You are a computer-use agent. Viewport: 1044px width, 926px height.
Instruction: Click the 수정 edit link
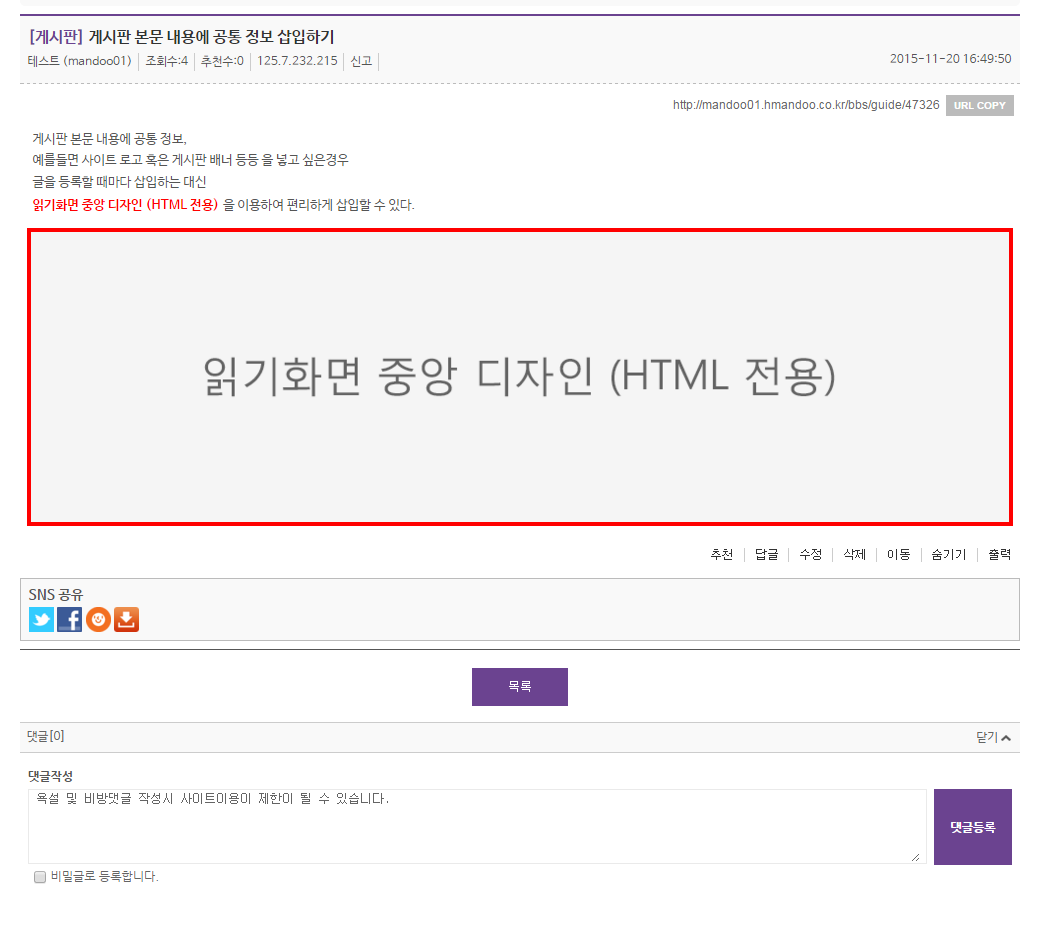pyautogui.click(x=810, y=555)
